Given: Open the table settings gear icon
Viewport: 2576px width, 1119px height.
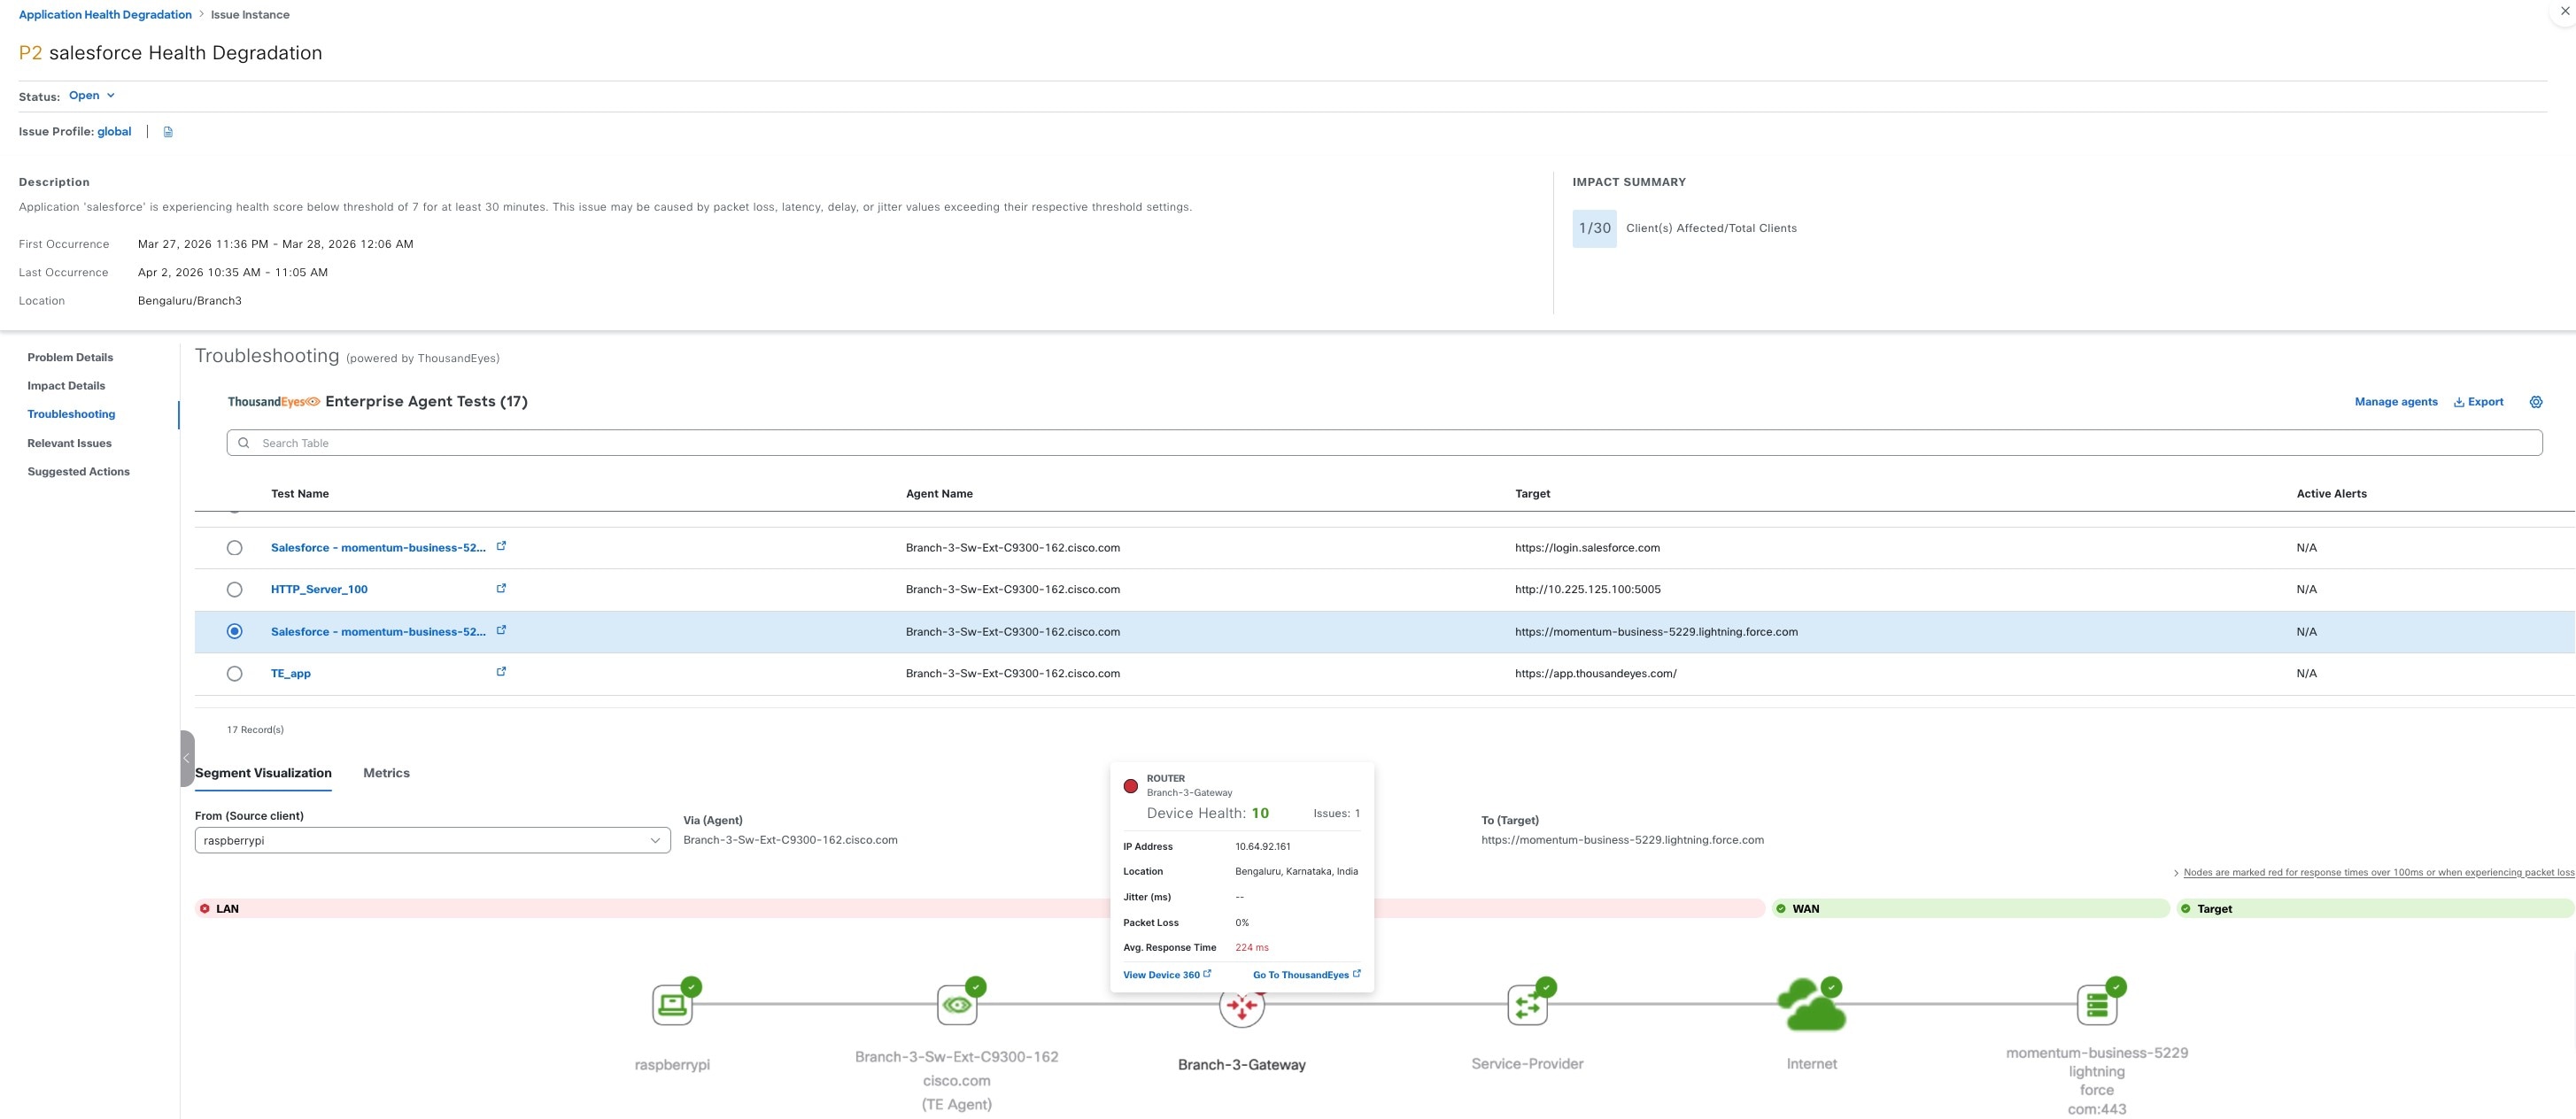Looking at the screenshot, I should pyautogui.click(x=2535, y=402).
